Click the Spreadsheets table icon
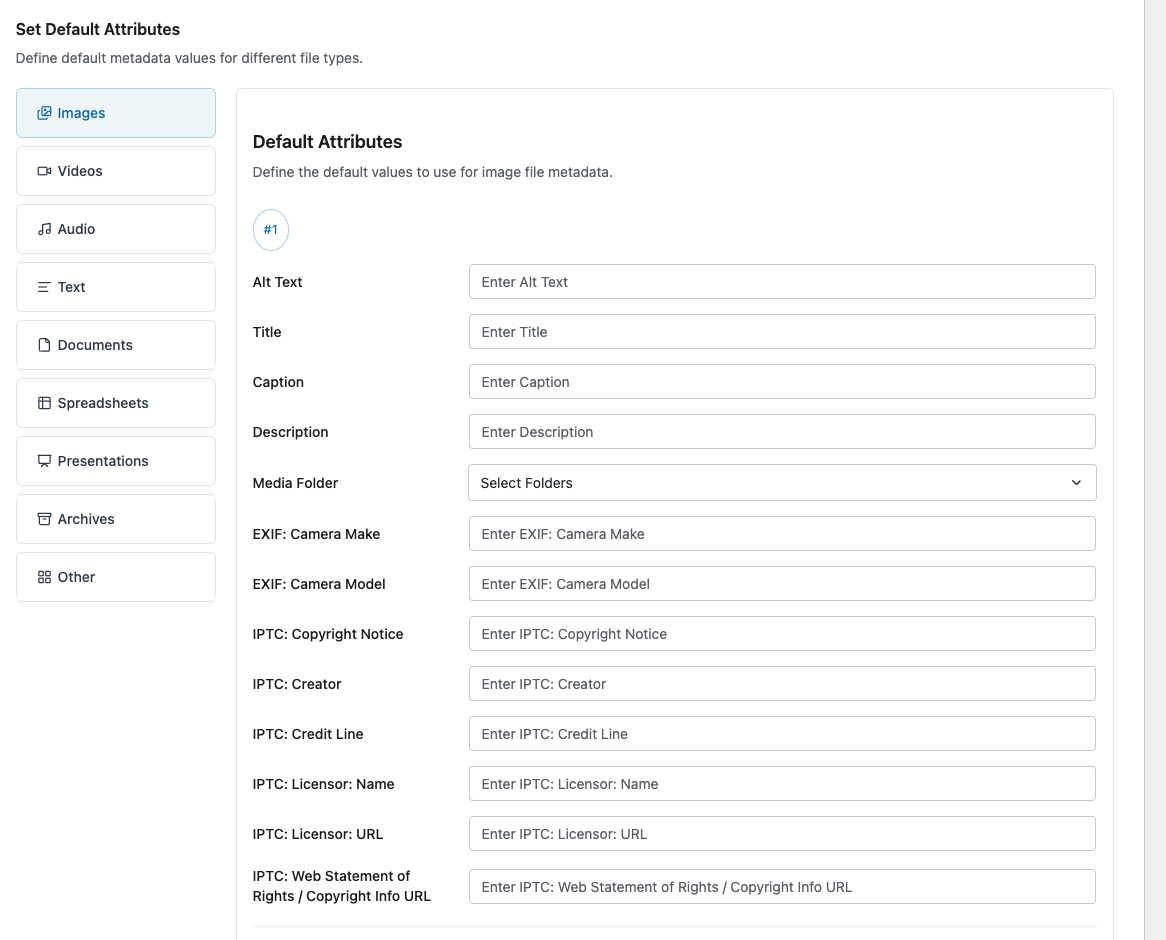 click(x=45, y=403)
